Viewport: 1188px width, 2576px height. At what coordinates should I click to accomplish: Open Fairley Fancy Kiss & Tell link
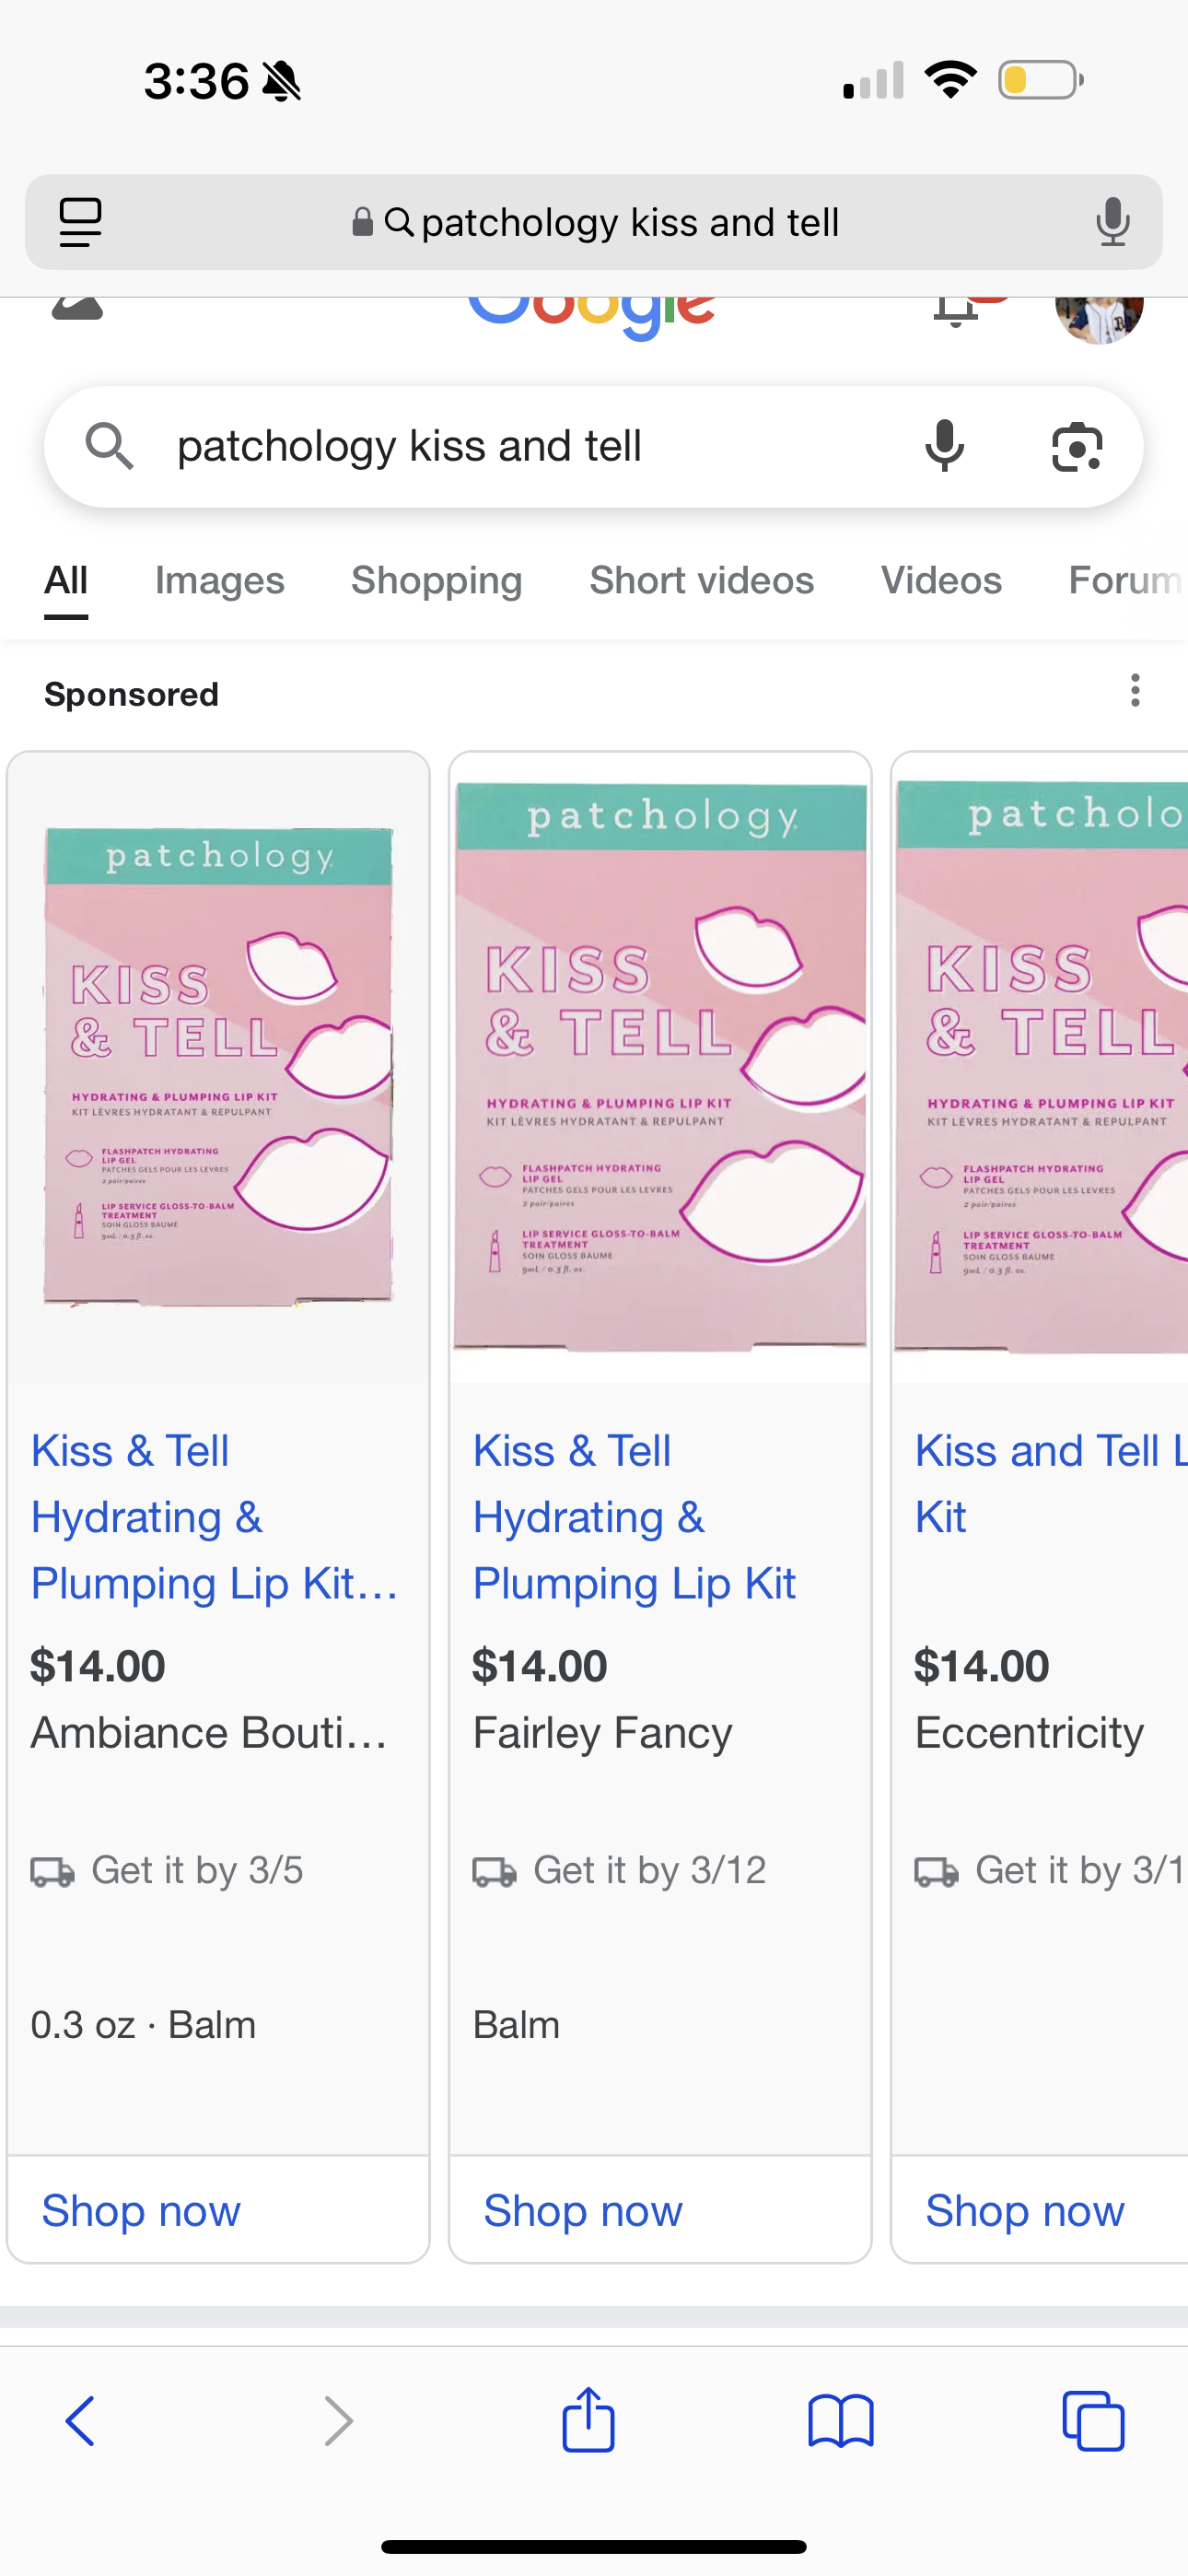pos(633,1516)
